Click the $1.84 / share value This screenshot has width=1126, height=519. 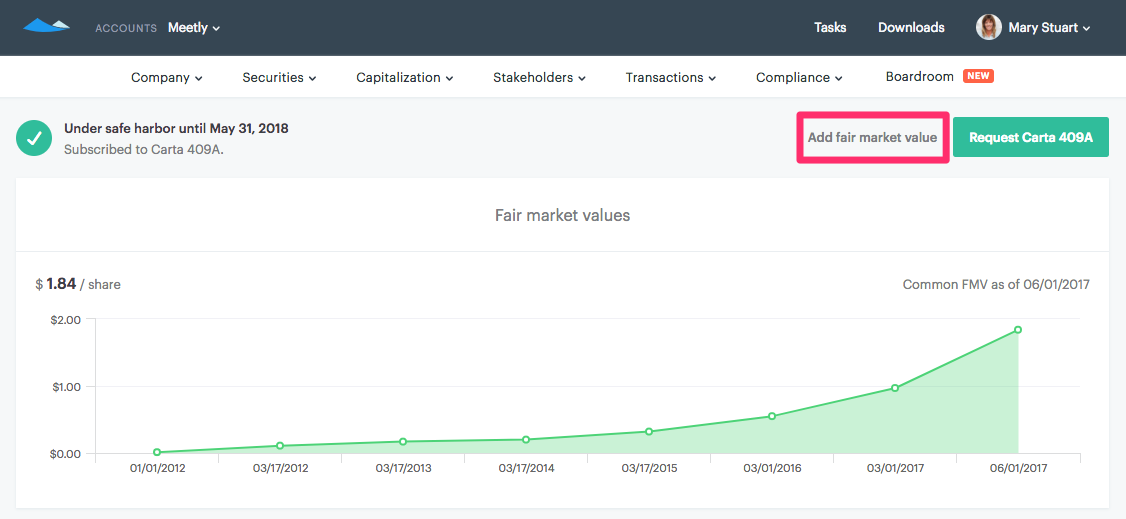78,284
